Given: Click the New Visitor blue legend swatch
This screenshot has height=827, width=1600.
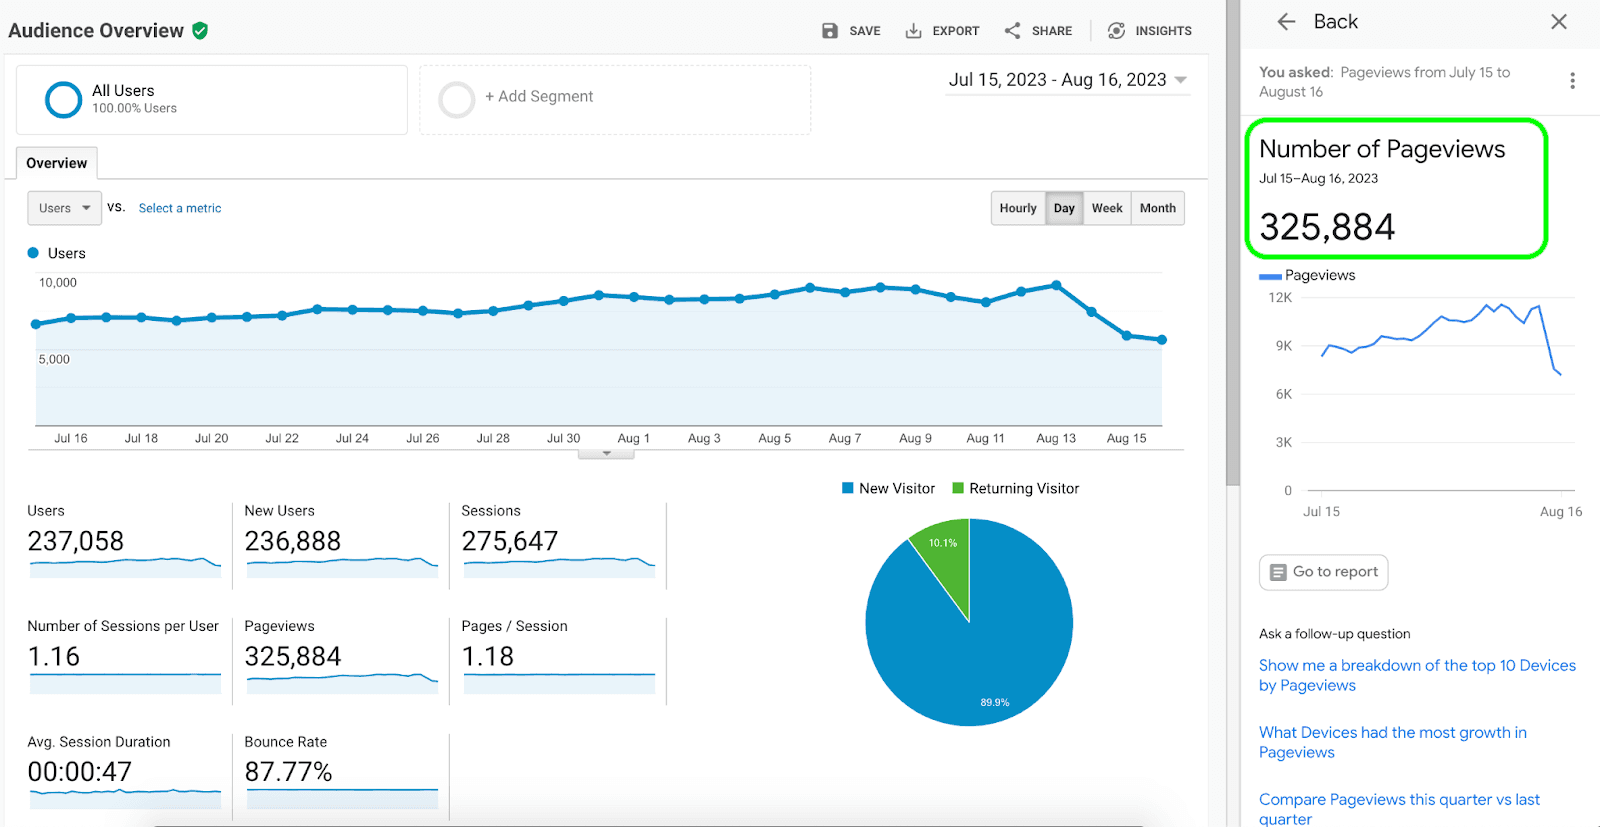Looking at the screenshot, I should [x=848, y=488].
